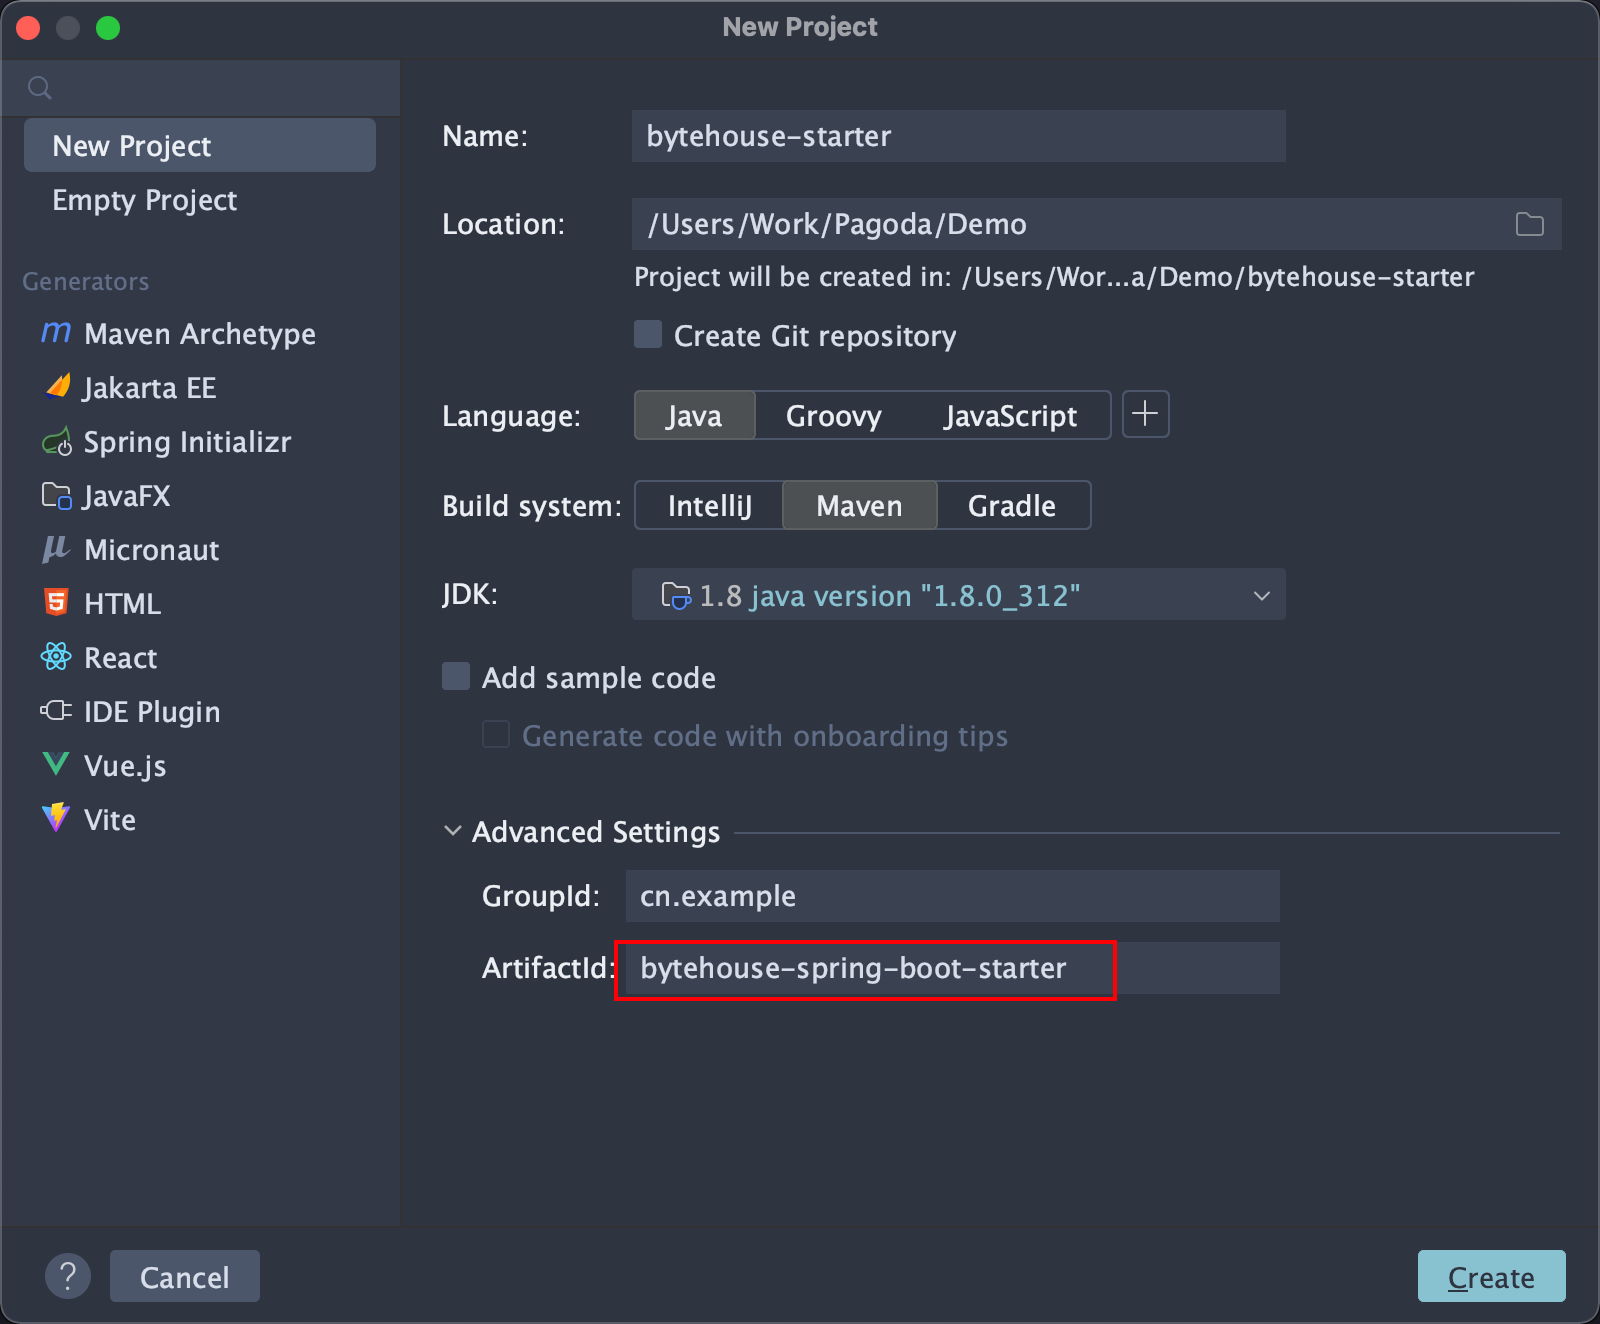The width and height of the screenshot is (1600, 1324).
Task: Collapse the Advanced Settings section
Action: [x=453, y=831]
